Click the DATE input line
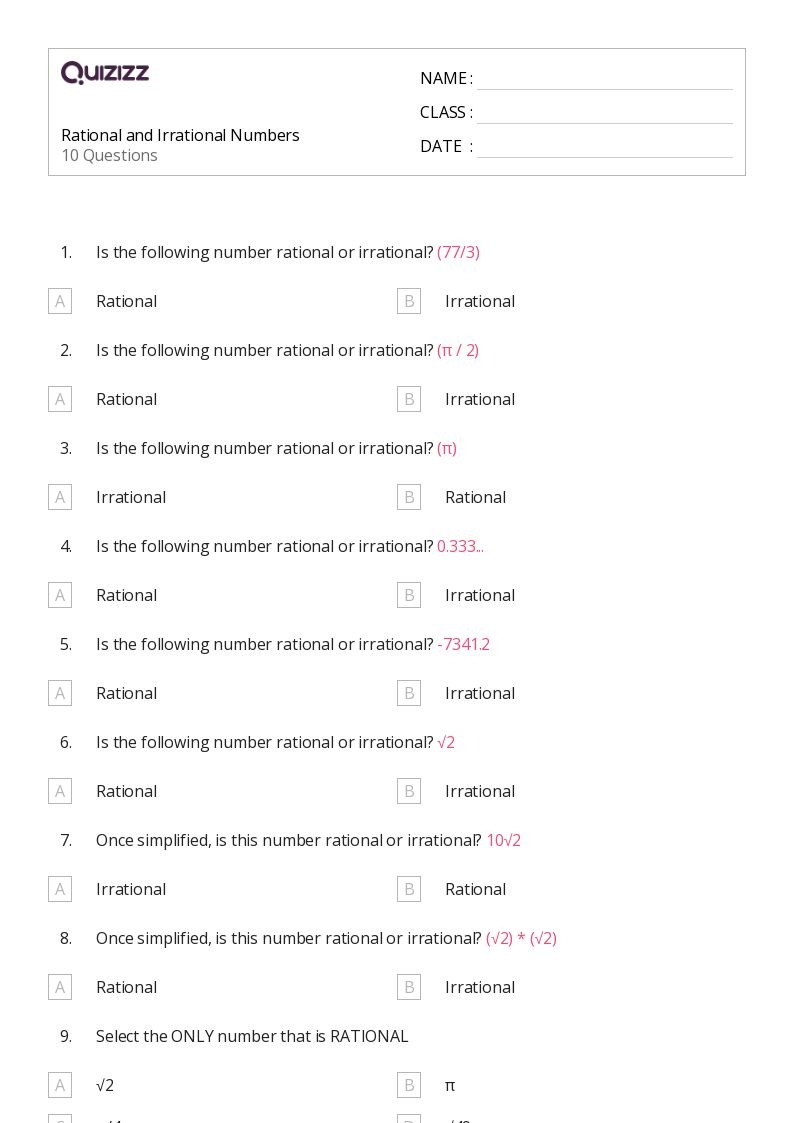This screenshot has height=1123, width=794. 604,147
